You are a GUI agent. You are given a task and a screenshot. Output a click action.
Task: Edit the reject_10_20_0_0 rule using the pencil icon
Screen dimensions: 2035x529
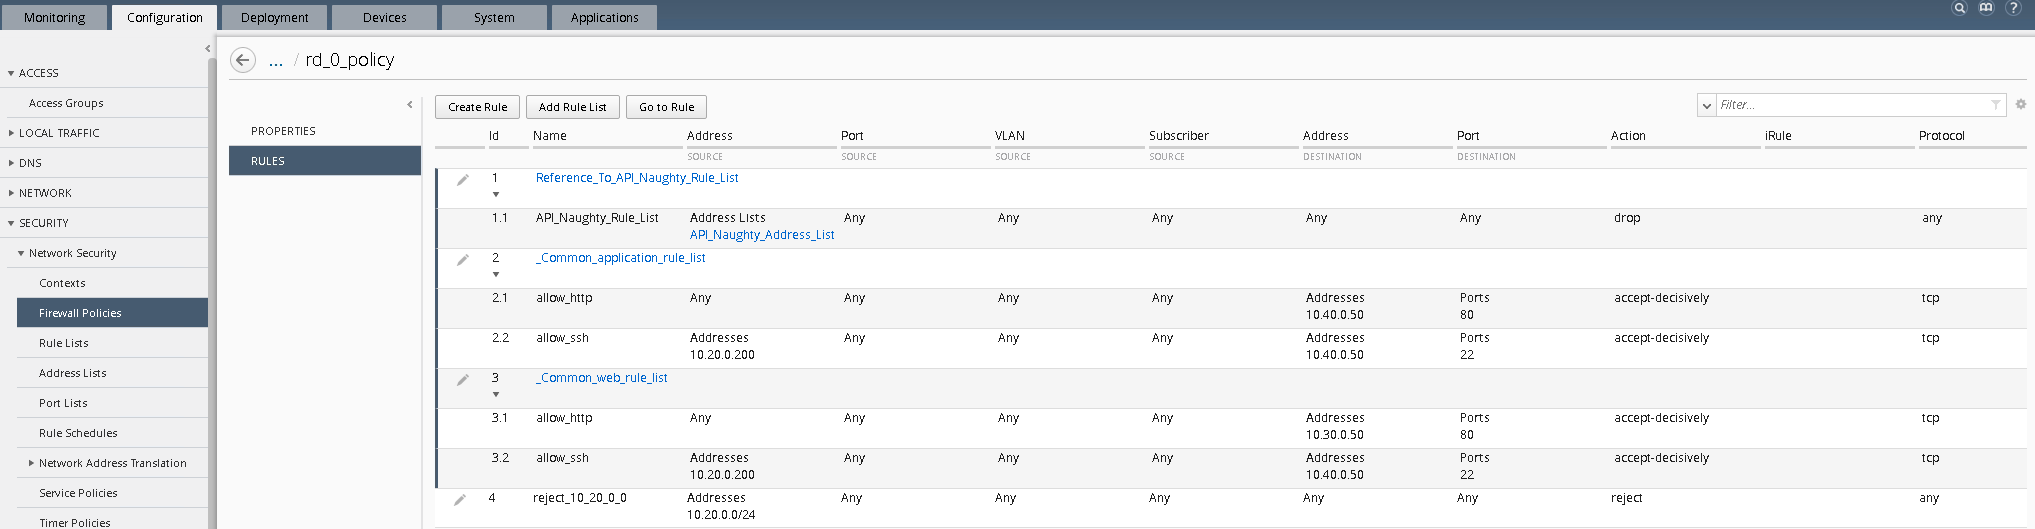[460, 500]
